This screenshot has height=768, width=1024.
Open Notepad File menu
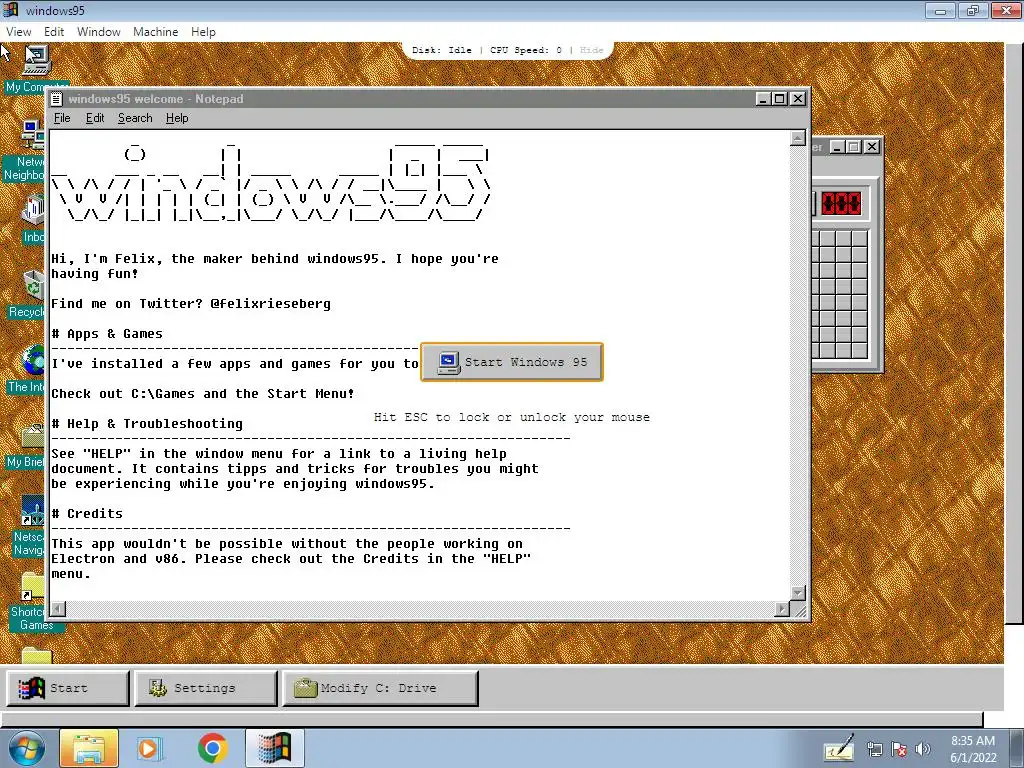pos(62,118)
